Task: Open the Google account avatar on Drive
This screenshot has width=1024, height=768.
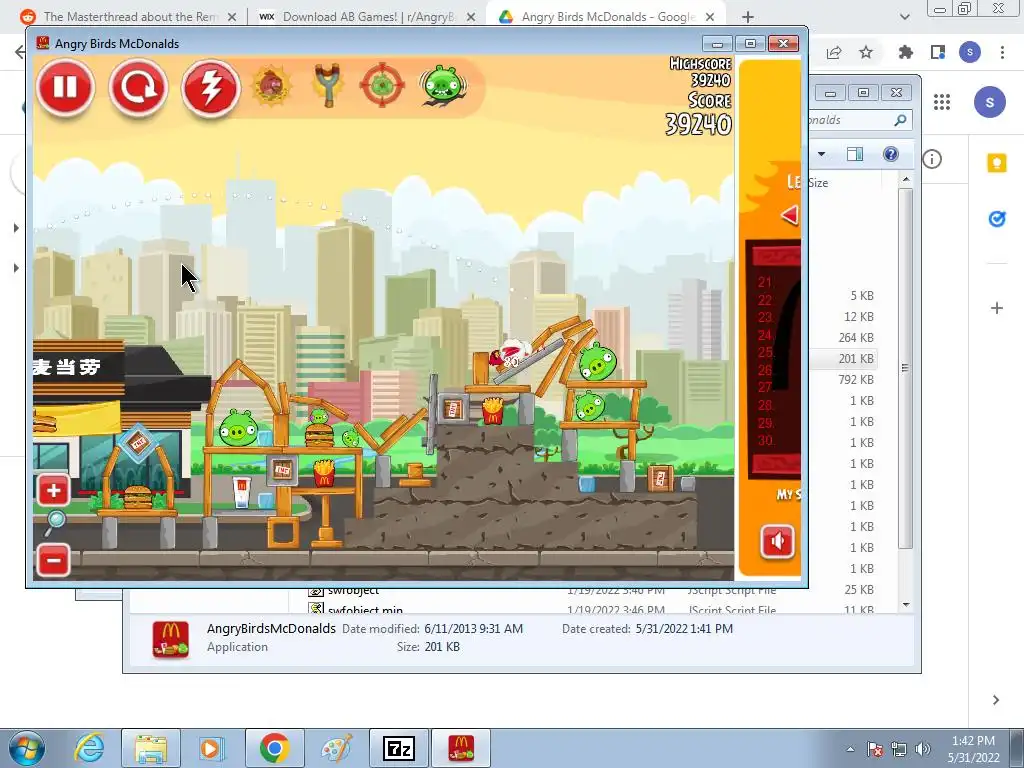Action: click(x=989, y=102)
